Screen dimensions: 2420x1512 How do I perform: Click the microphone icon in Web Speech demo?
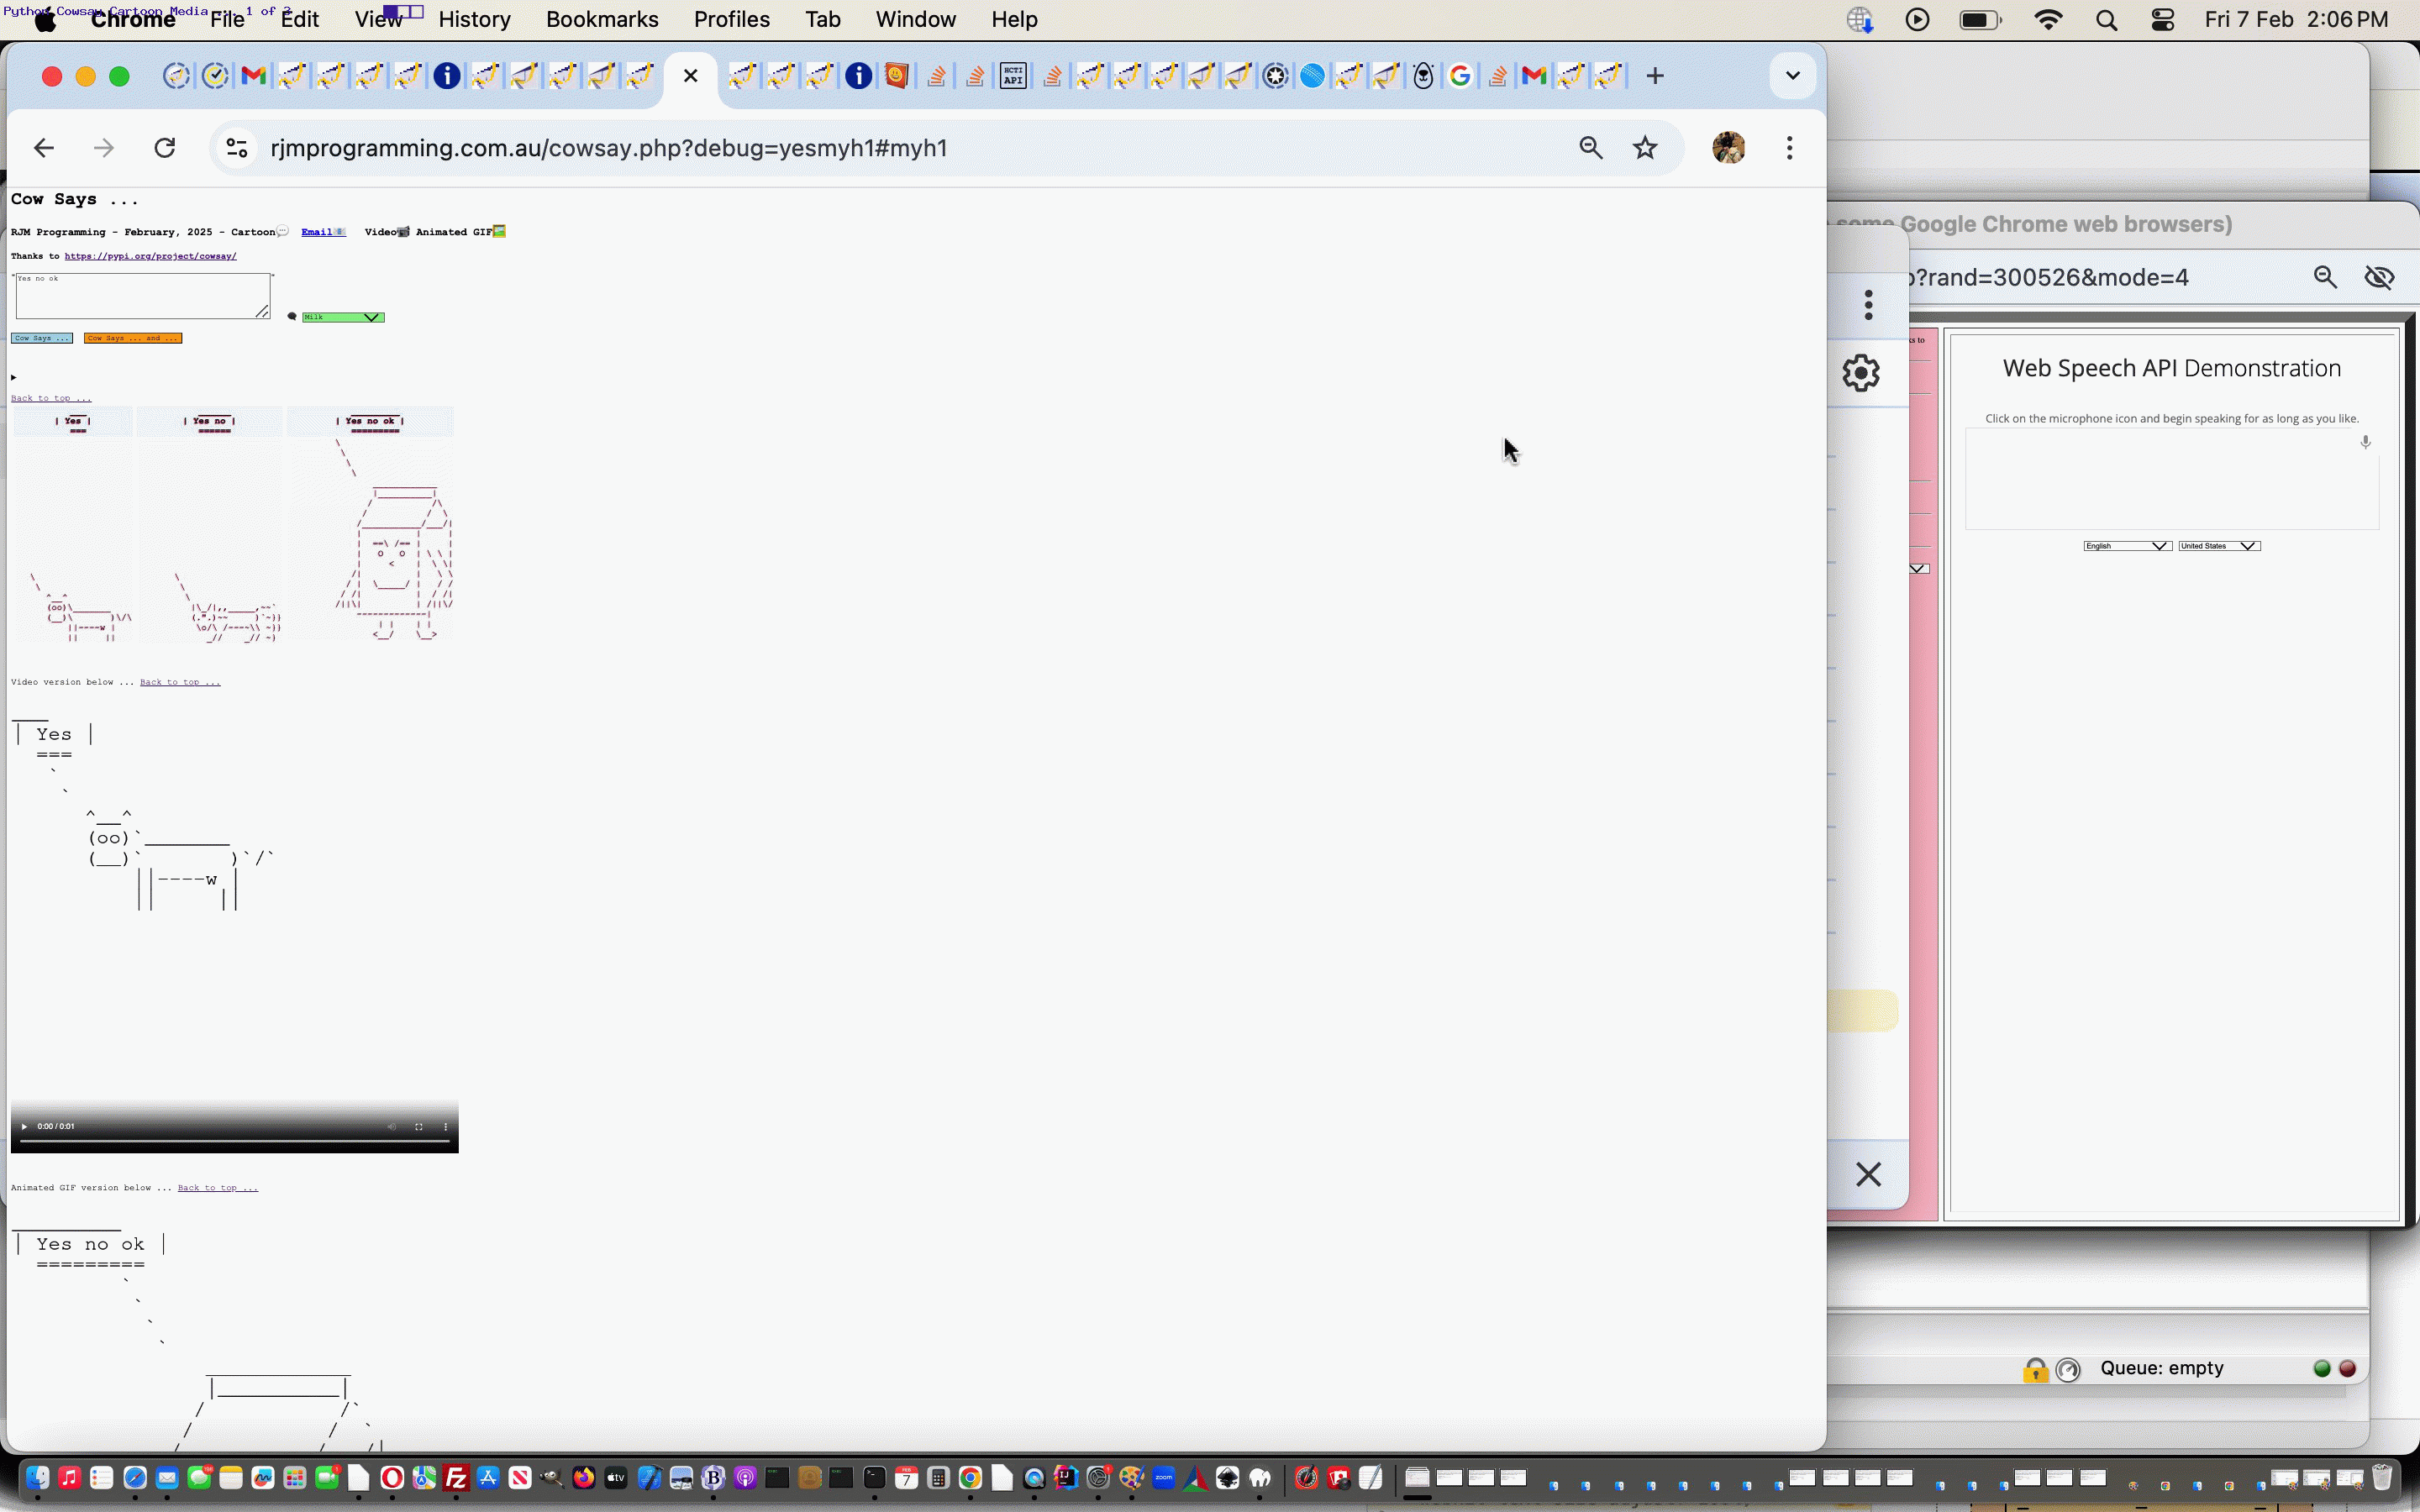[x=2365, y=442]
